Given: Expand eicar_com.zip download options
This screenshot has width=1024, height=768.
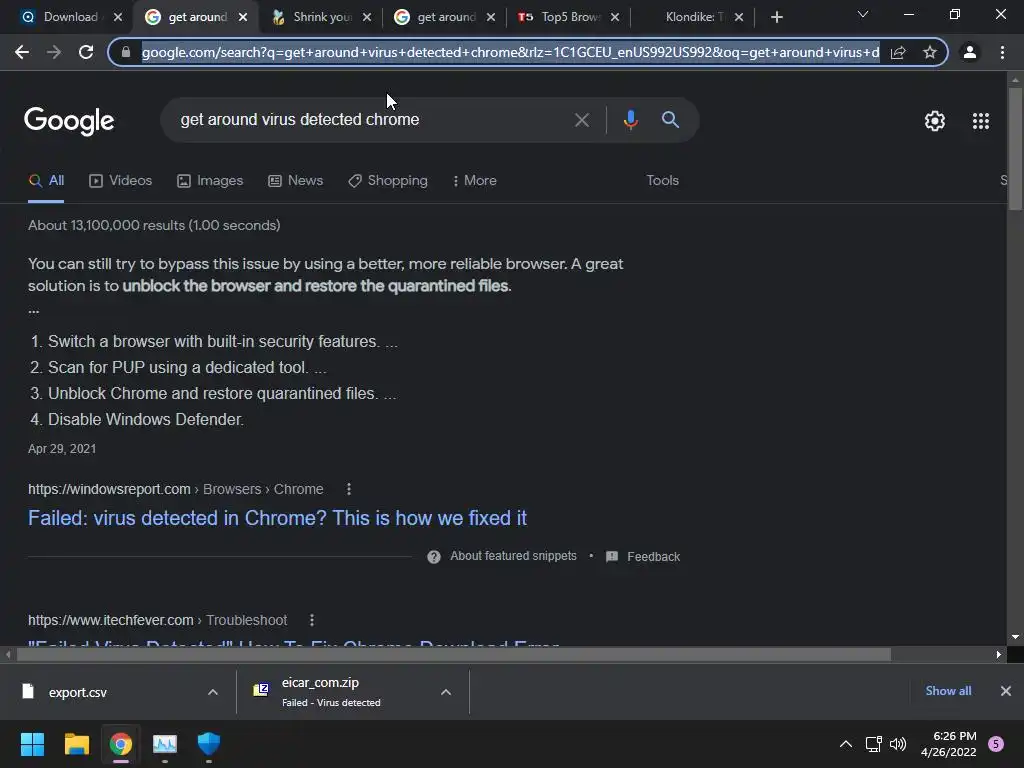Looking at the screenshot, I should click(x=445, y=692).
